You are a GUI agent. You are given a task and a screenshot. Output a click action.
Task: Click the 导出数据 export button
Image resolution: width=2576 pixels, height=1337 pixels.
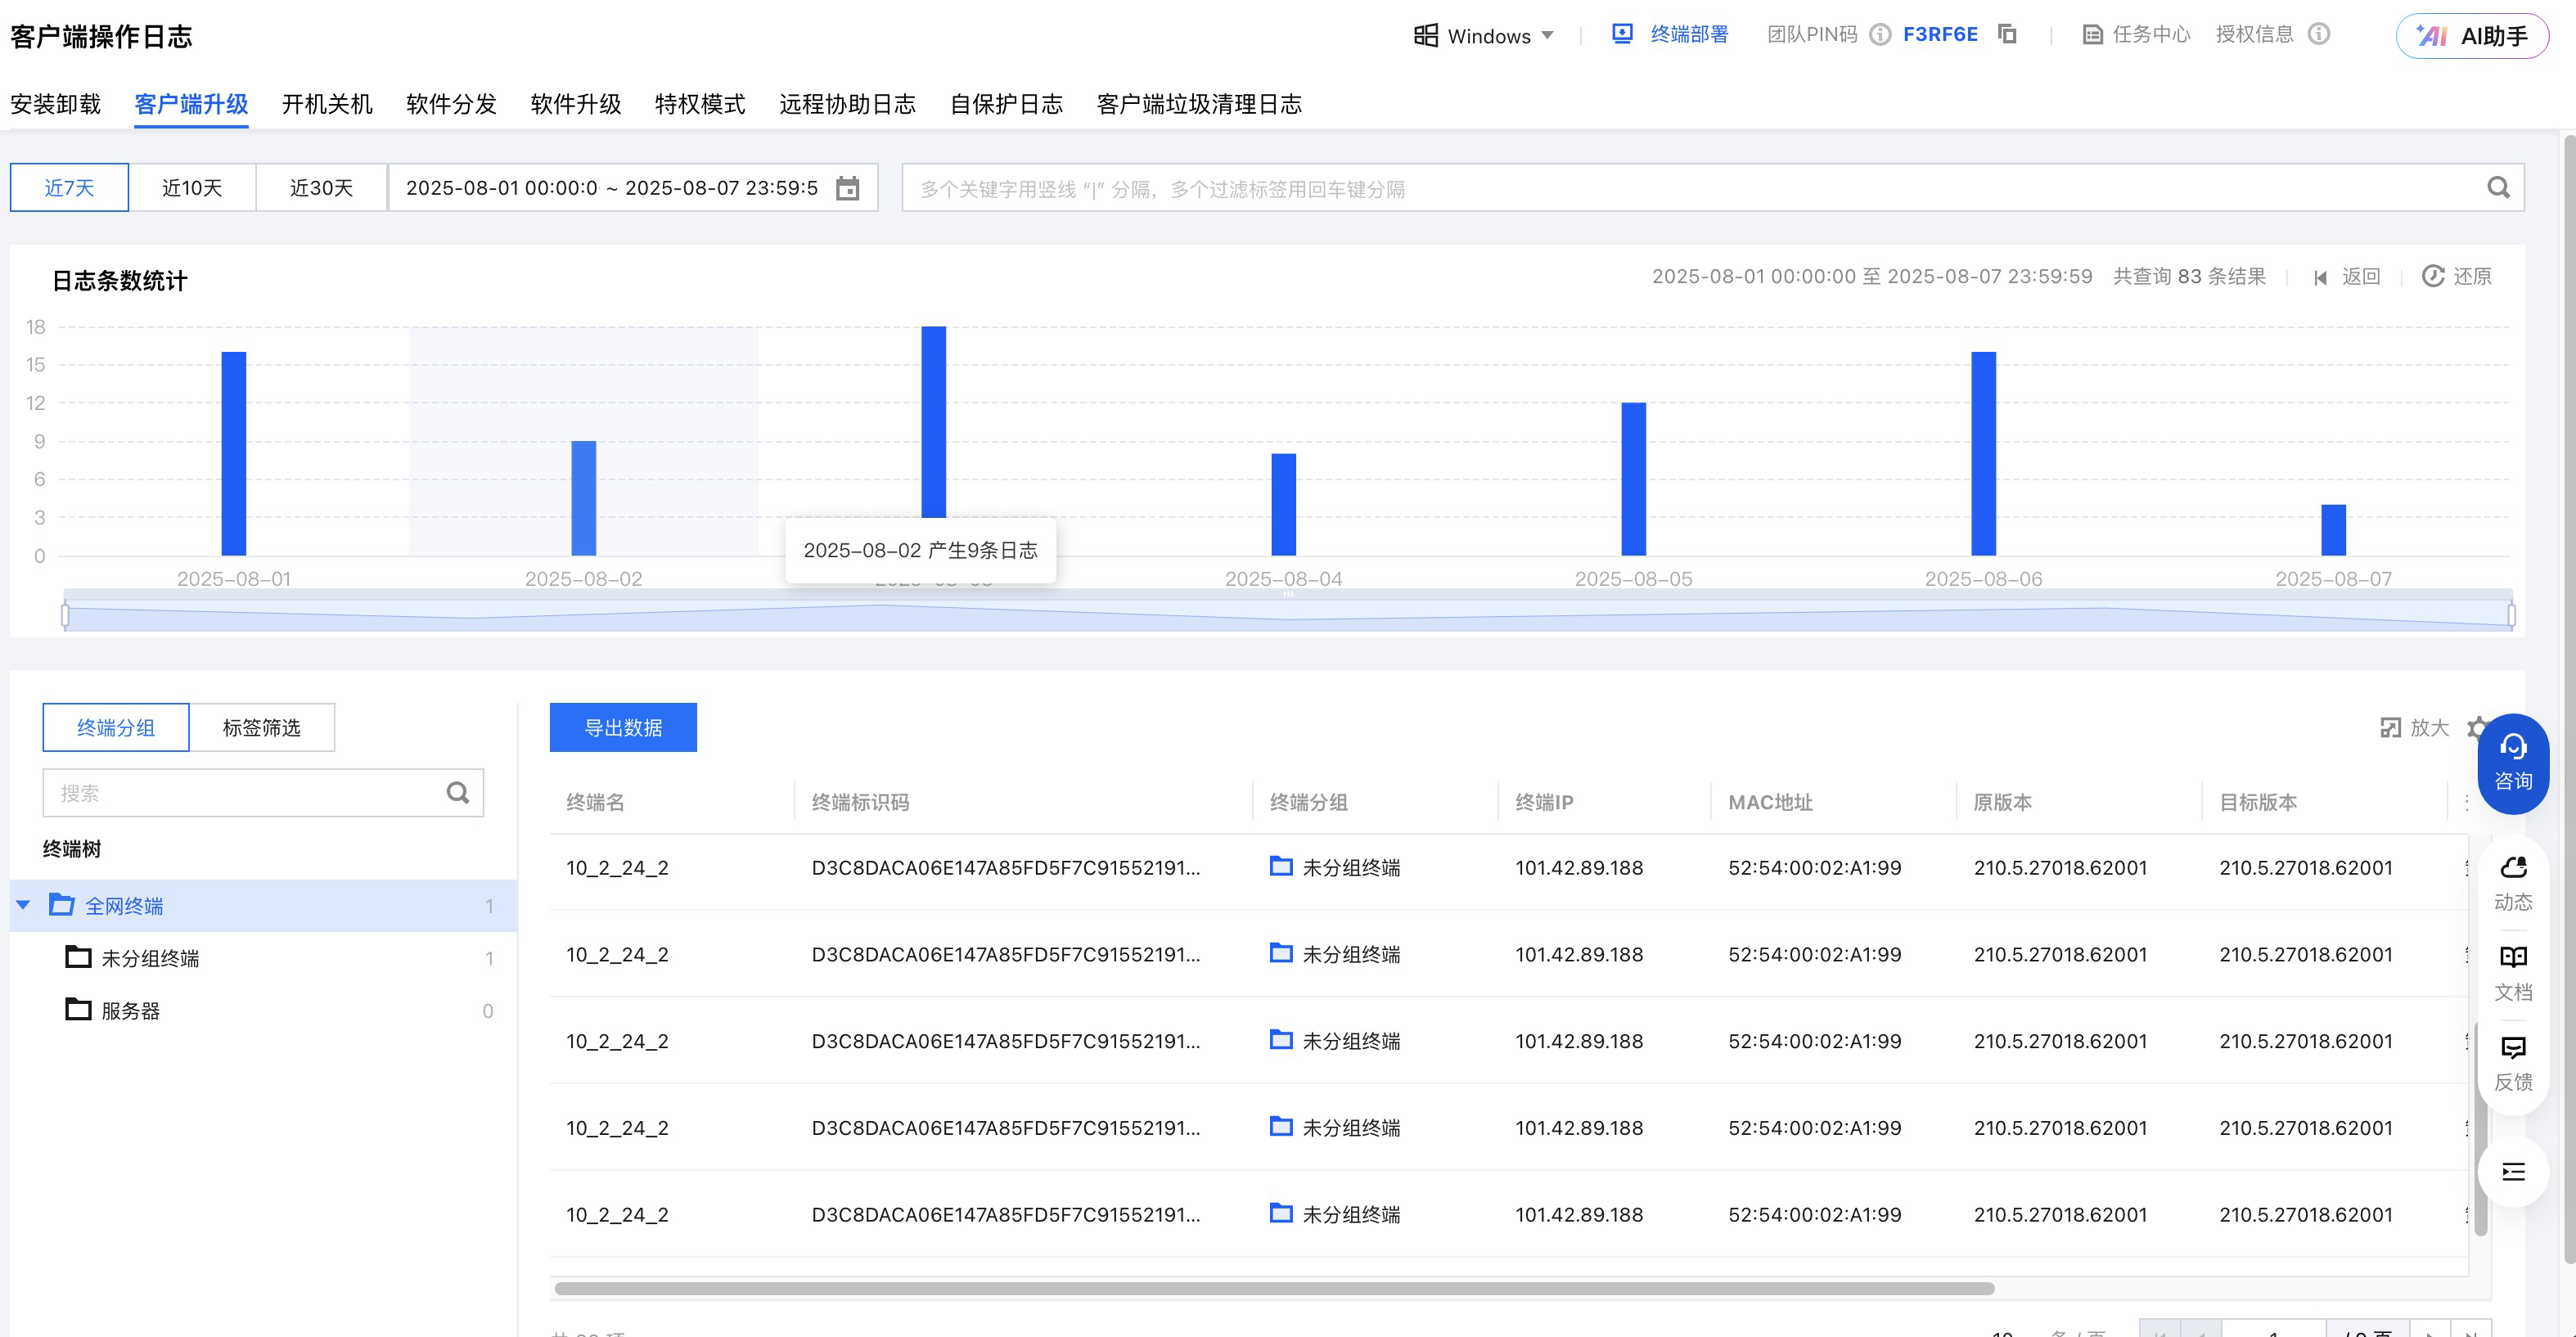coord(622,727)
